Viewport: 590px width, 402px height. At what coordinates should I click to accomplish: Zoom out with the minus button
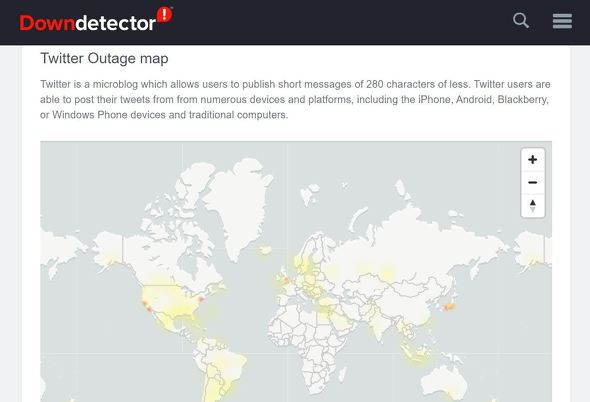coord(532,183)
